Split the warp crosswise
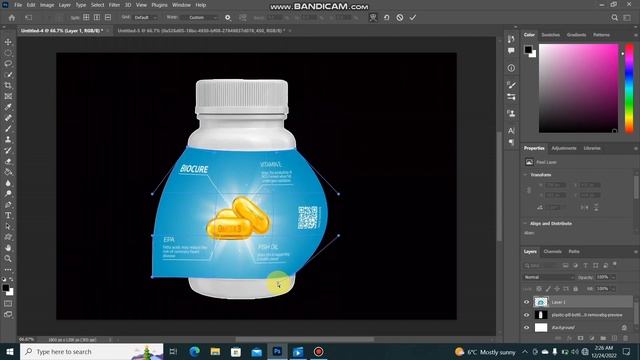The width and height of the screenshot is (640, 360). (x=86, y=18)
